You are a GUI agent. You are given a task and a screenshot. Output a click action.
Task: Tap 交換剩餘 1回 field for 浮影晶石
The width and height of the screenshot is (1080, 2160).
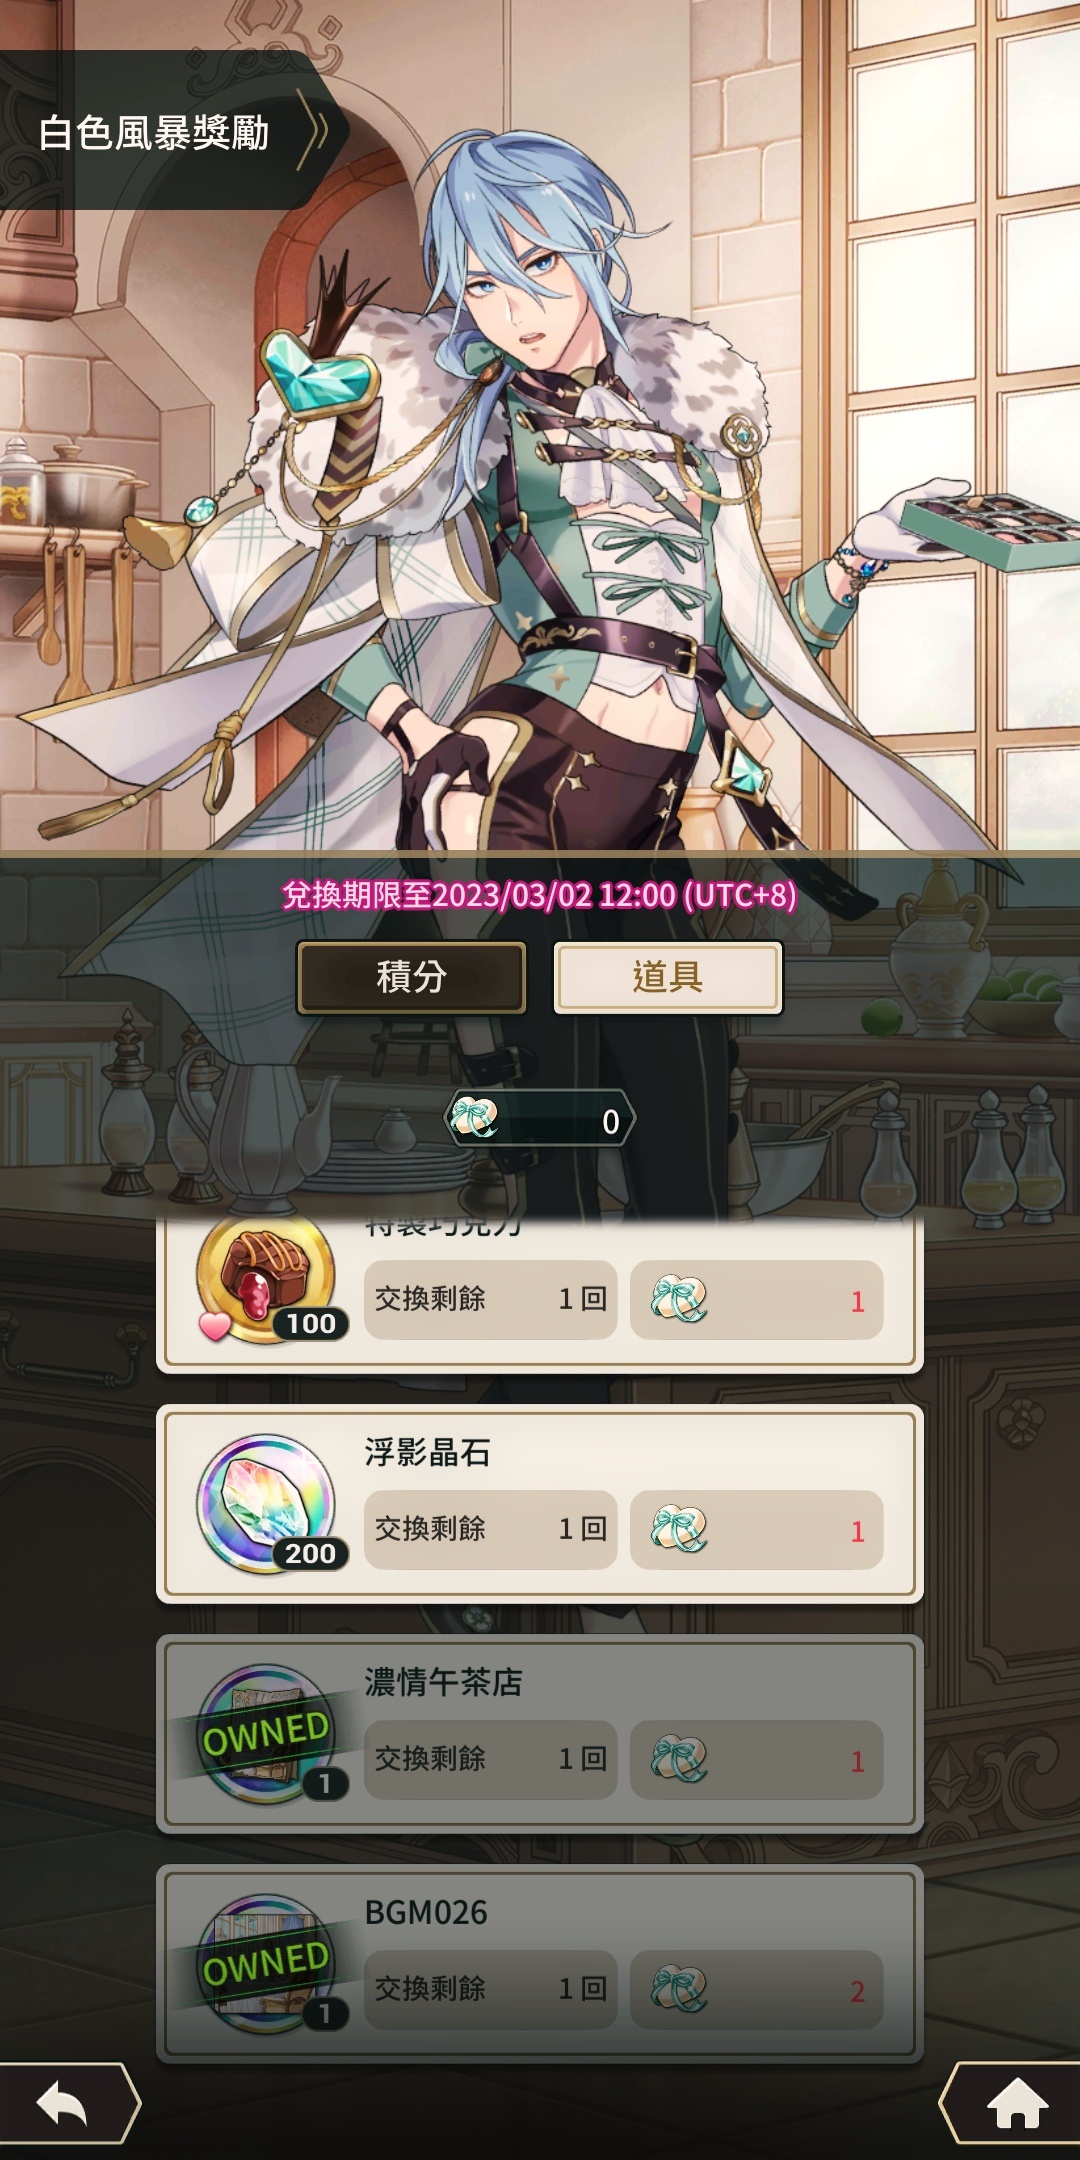click(x=490, y=1530)
